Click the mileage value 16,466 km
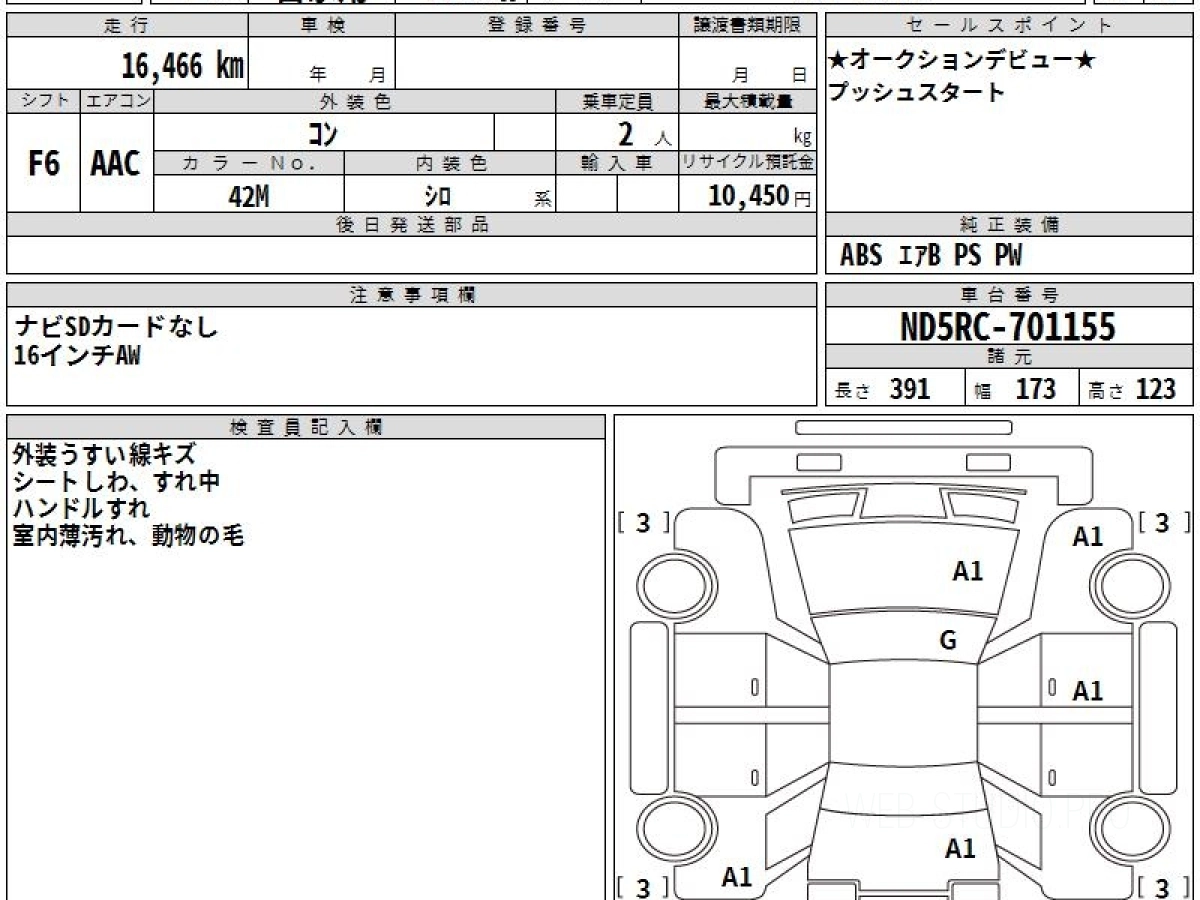The width and height of the screenshot is (1200, 900). tap(183, 67)
